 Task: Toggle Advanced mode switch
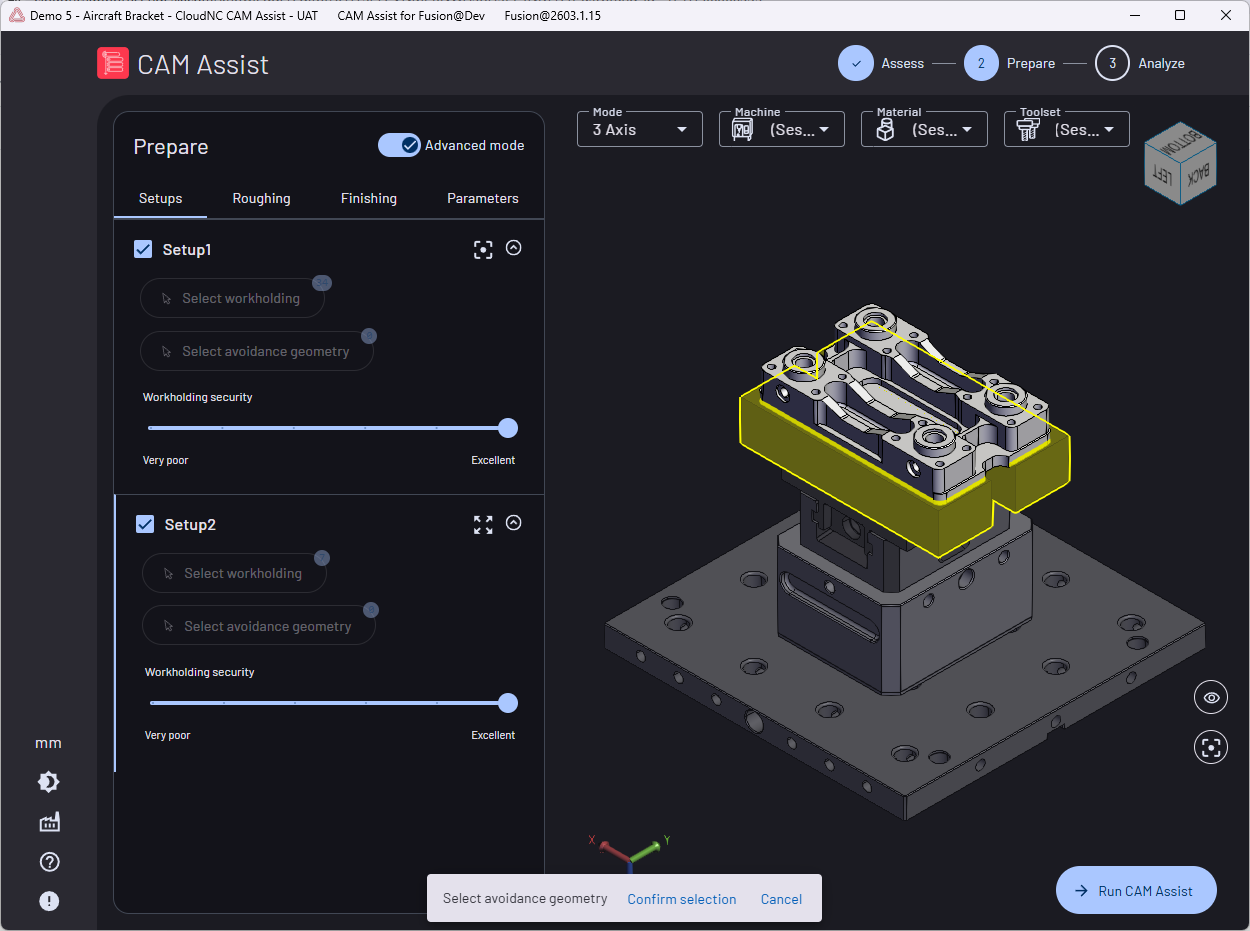pyautogui.click(x=399, y=145)
